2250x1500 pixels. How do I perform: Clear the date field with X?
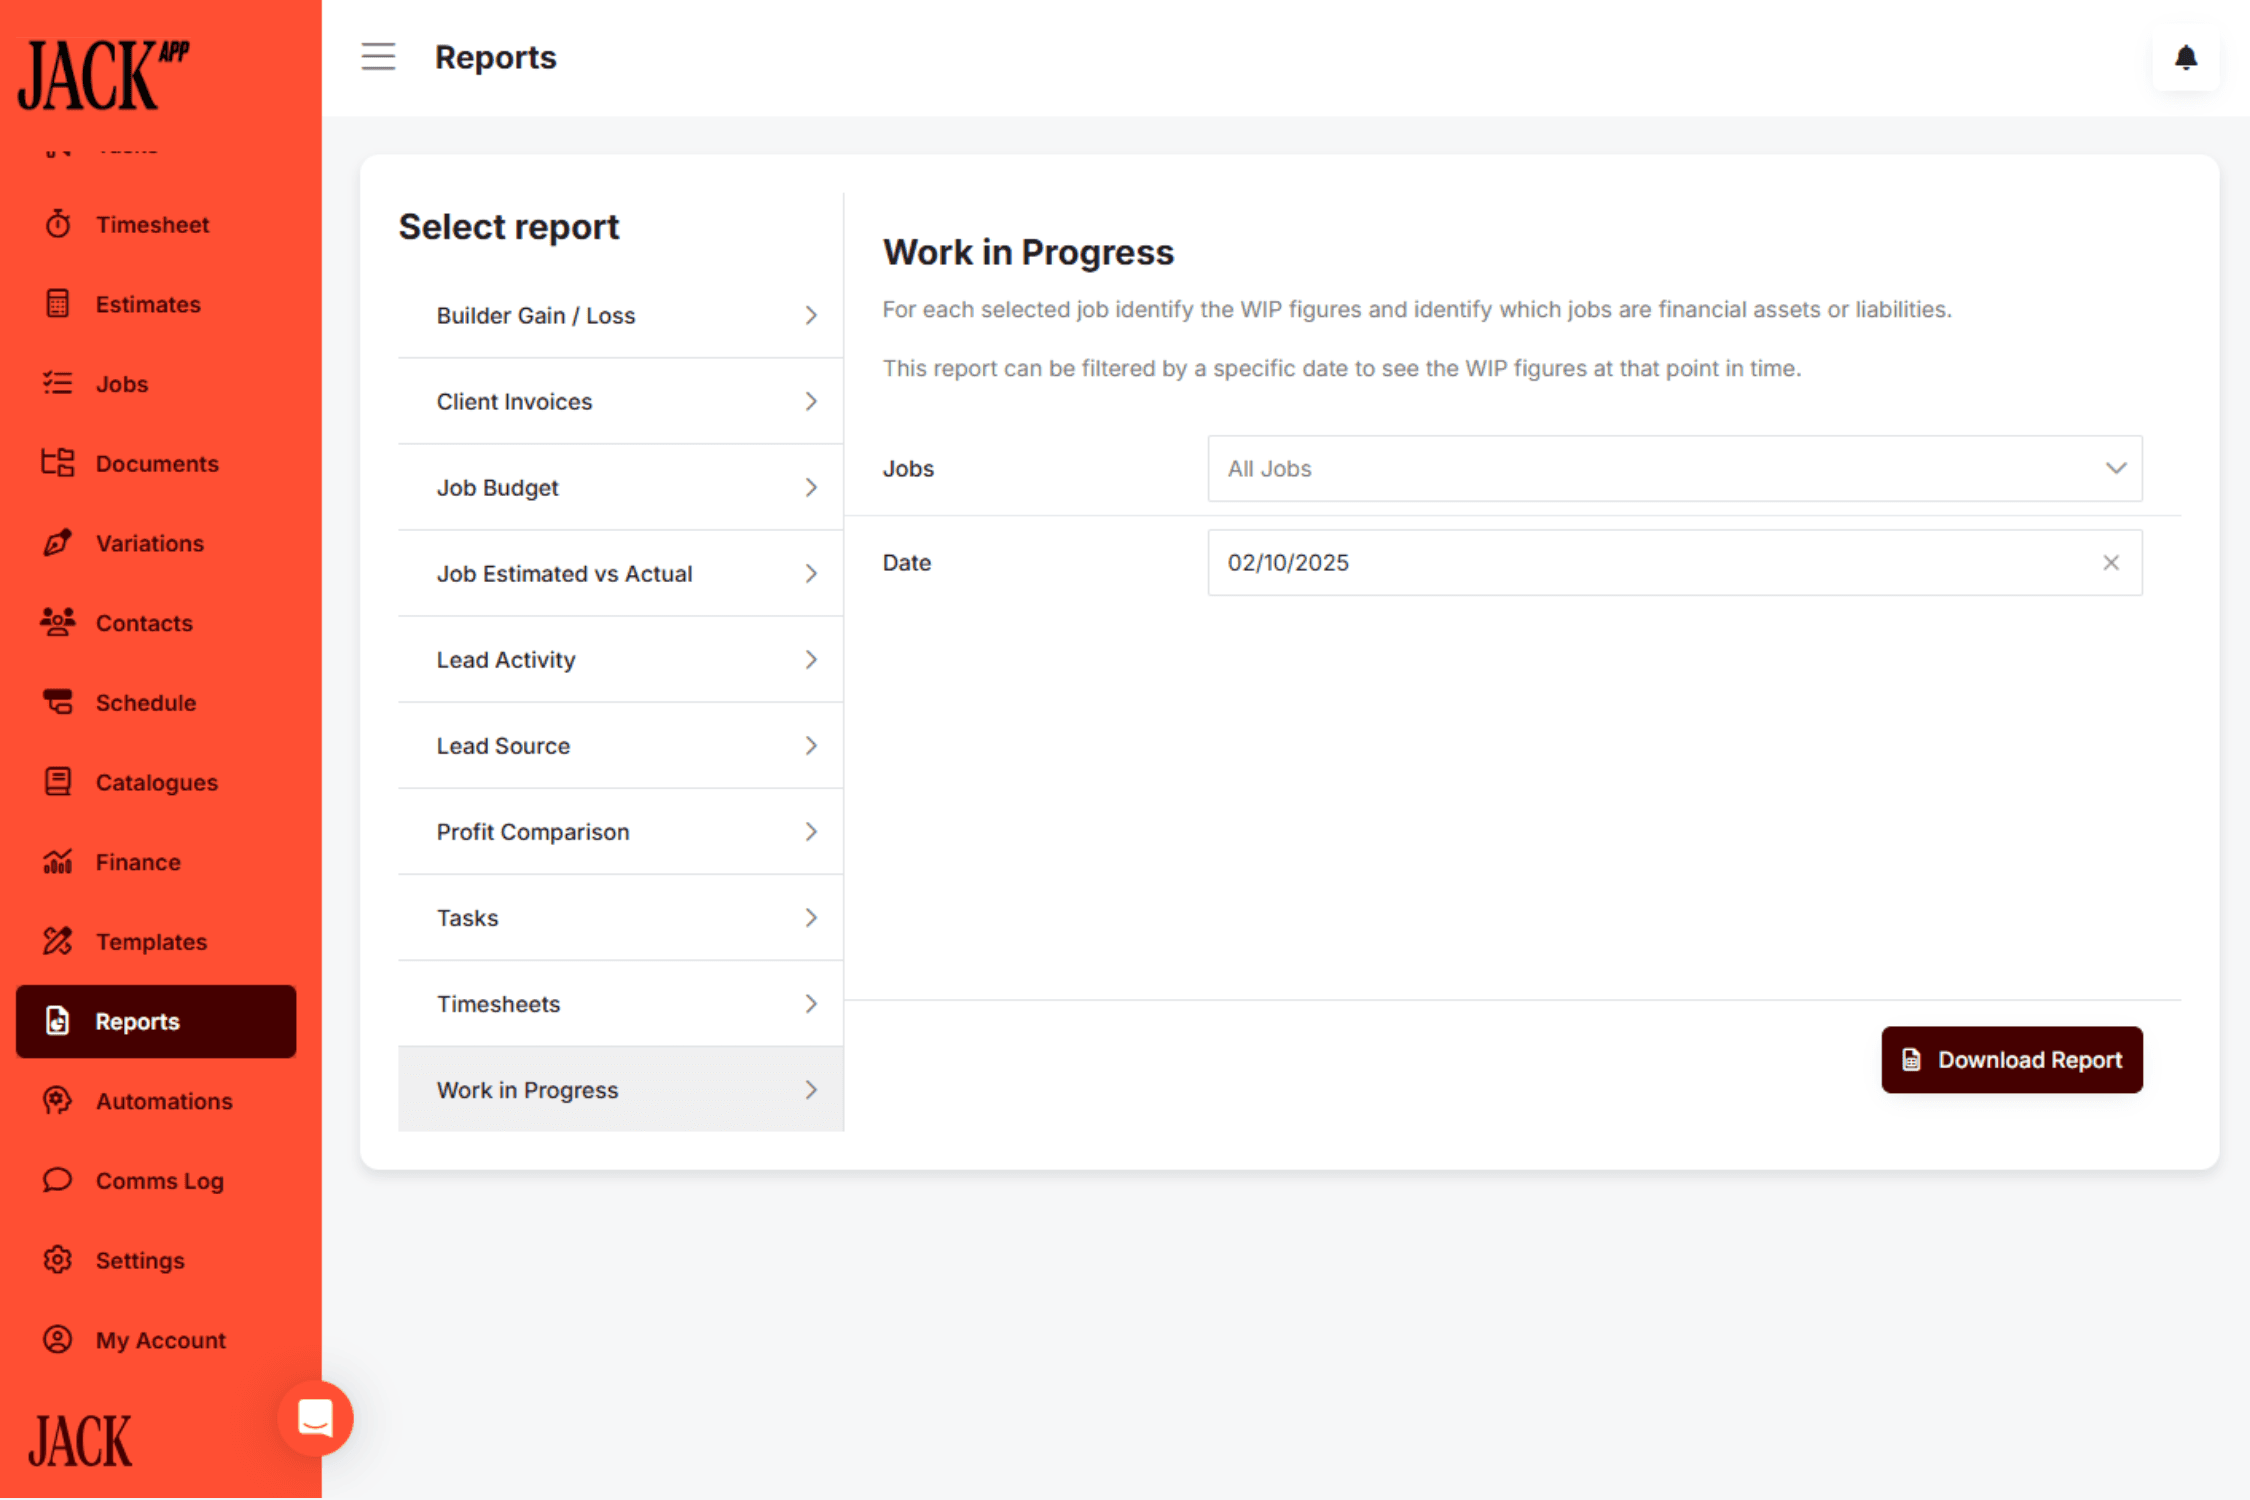coord(2111,563)
